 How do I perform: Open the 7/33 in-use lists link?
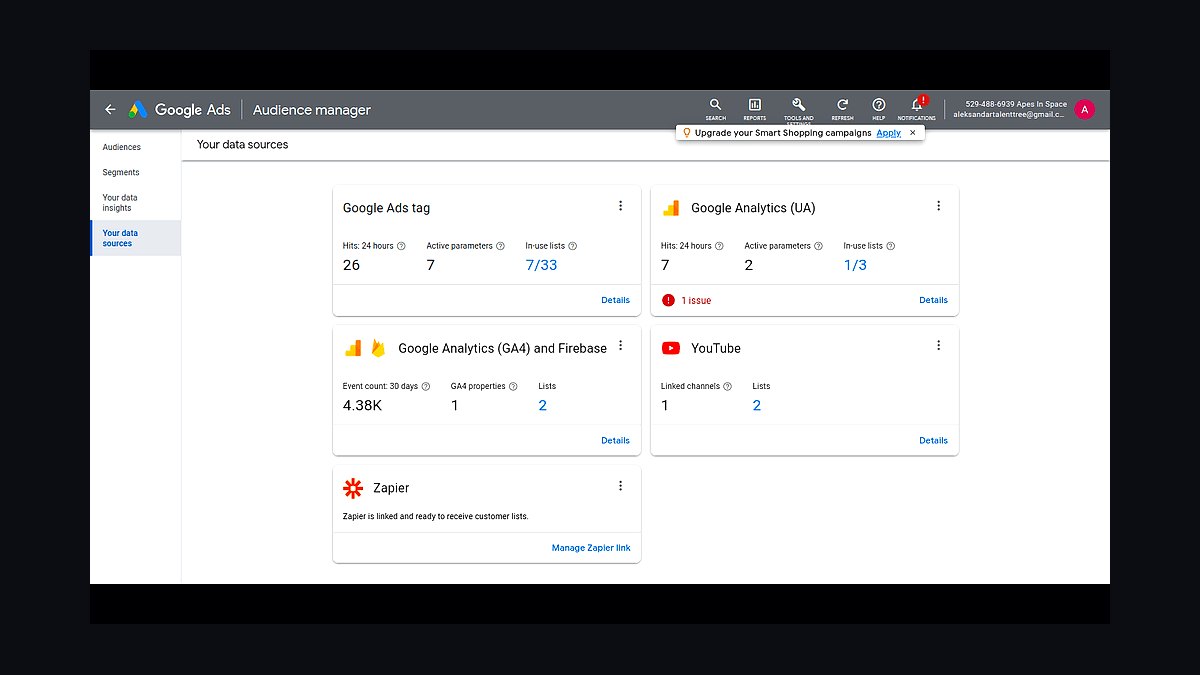coord(541,265)
